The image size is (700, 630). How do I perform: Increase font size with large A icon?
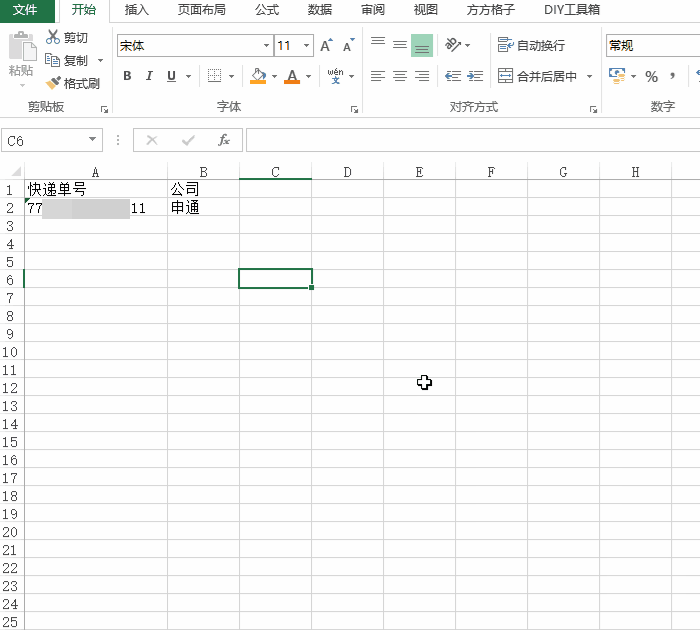click(x=326, y=46)
